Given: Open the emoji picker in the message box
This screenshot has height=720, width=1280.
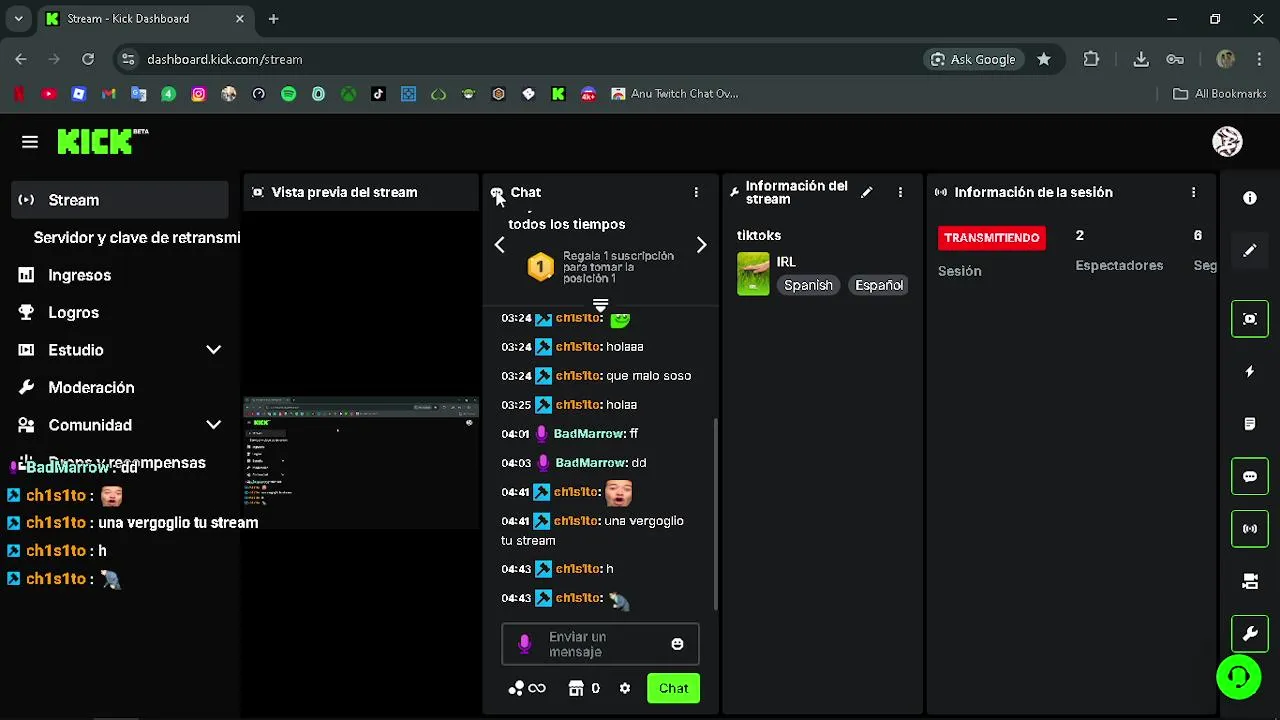Looking at the screenshot, I should click(x=677, y=644).
